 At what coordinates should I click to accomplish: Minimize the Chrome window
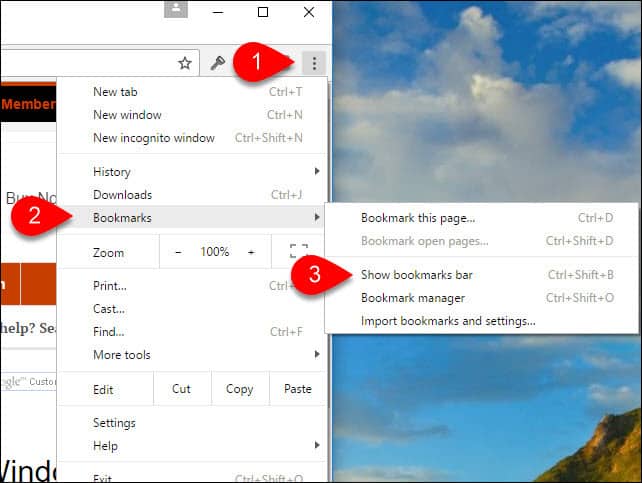pos(218,12)
